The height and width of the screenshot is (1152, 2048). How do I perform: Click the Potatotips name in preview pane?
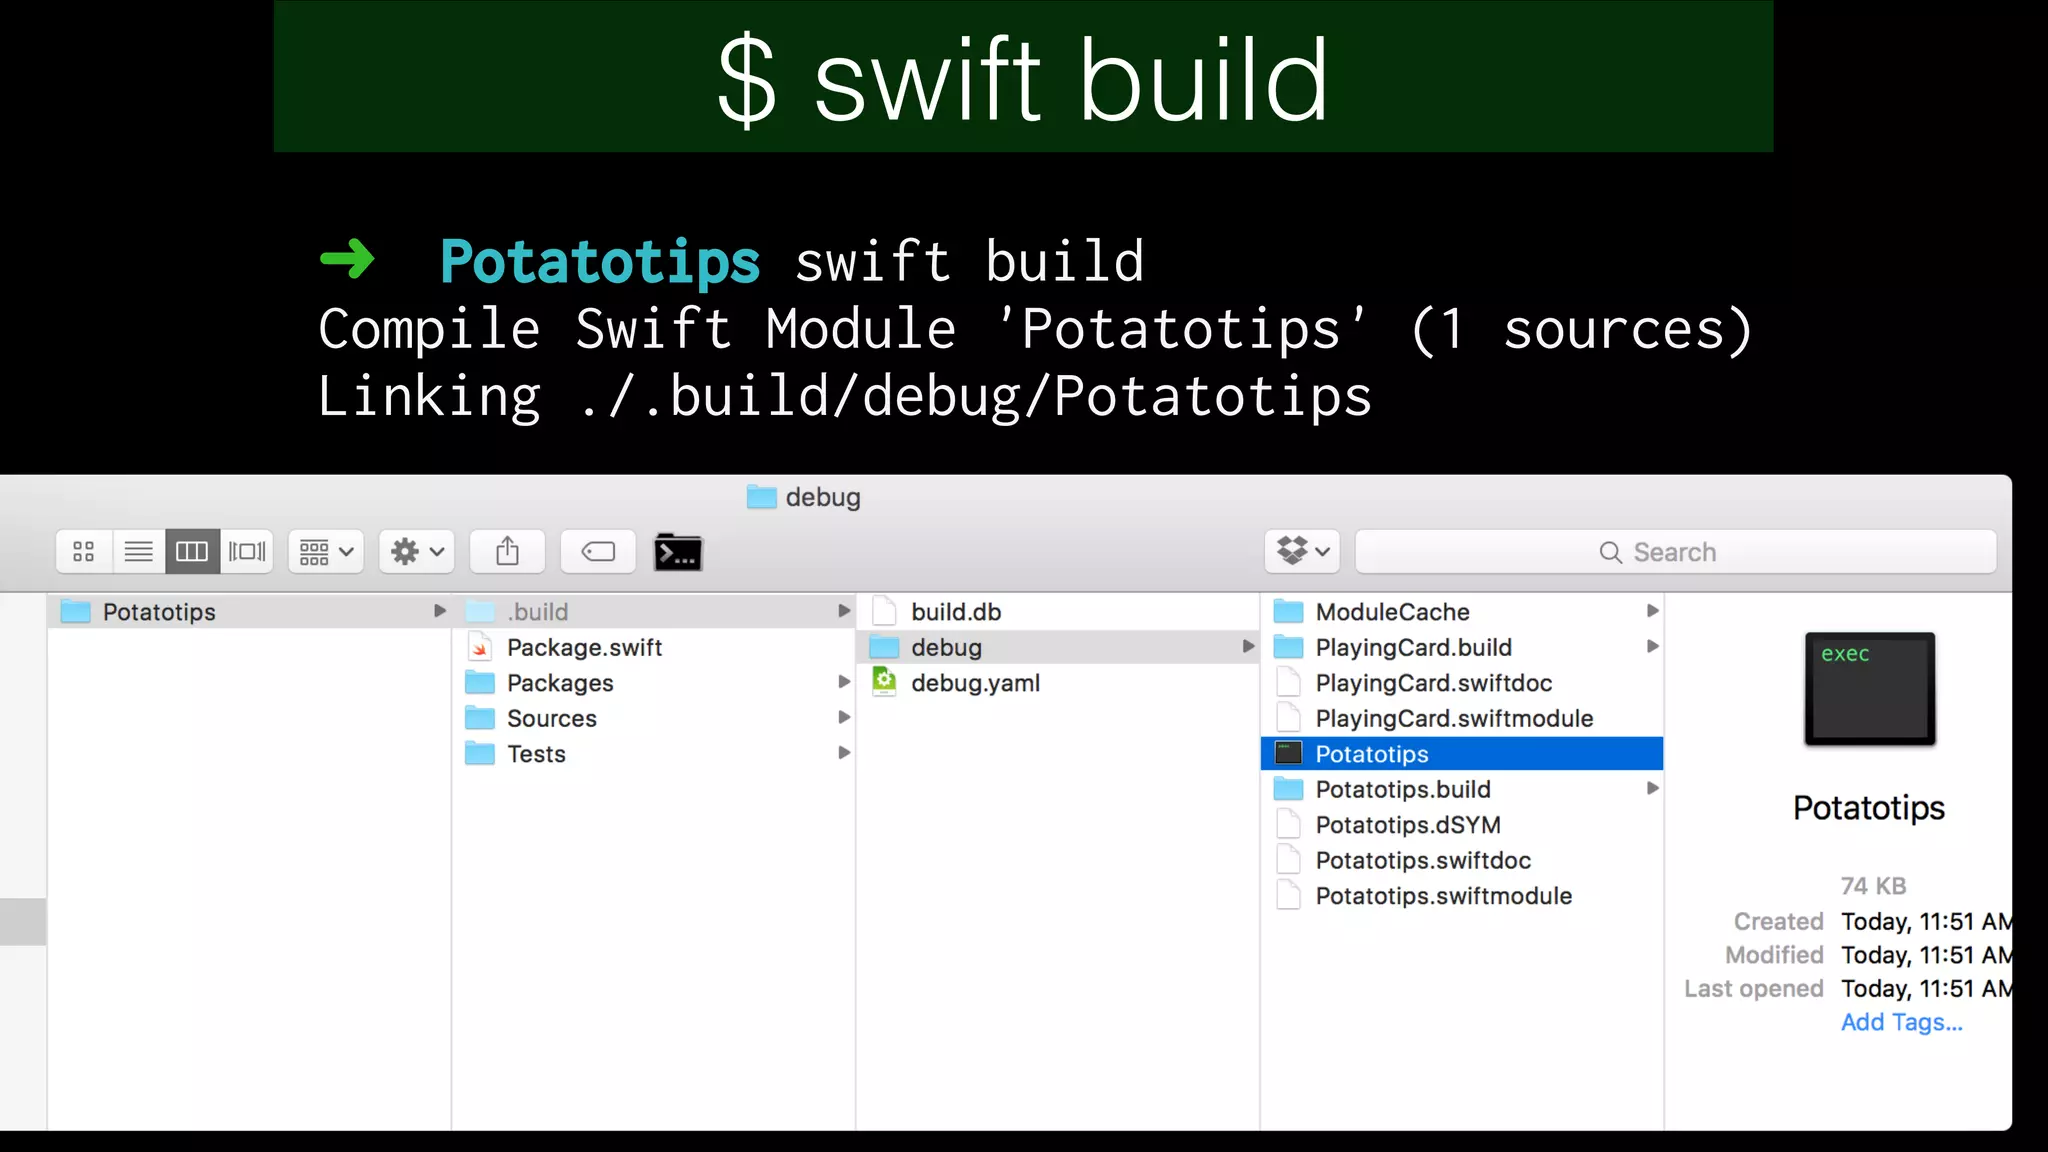(1868, 808)
